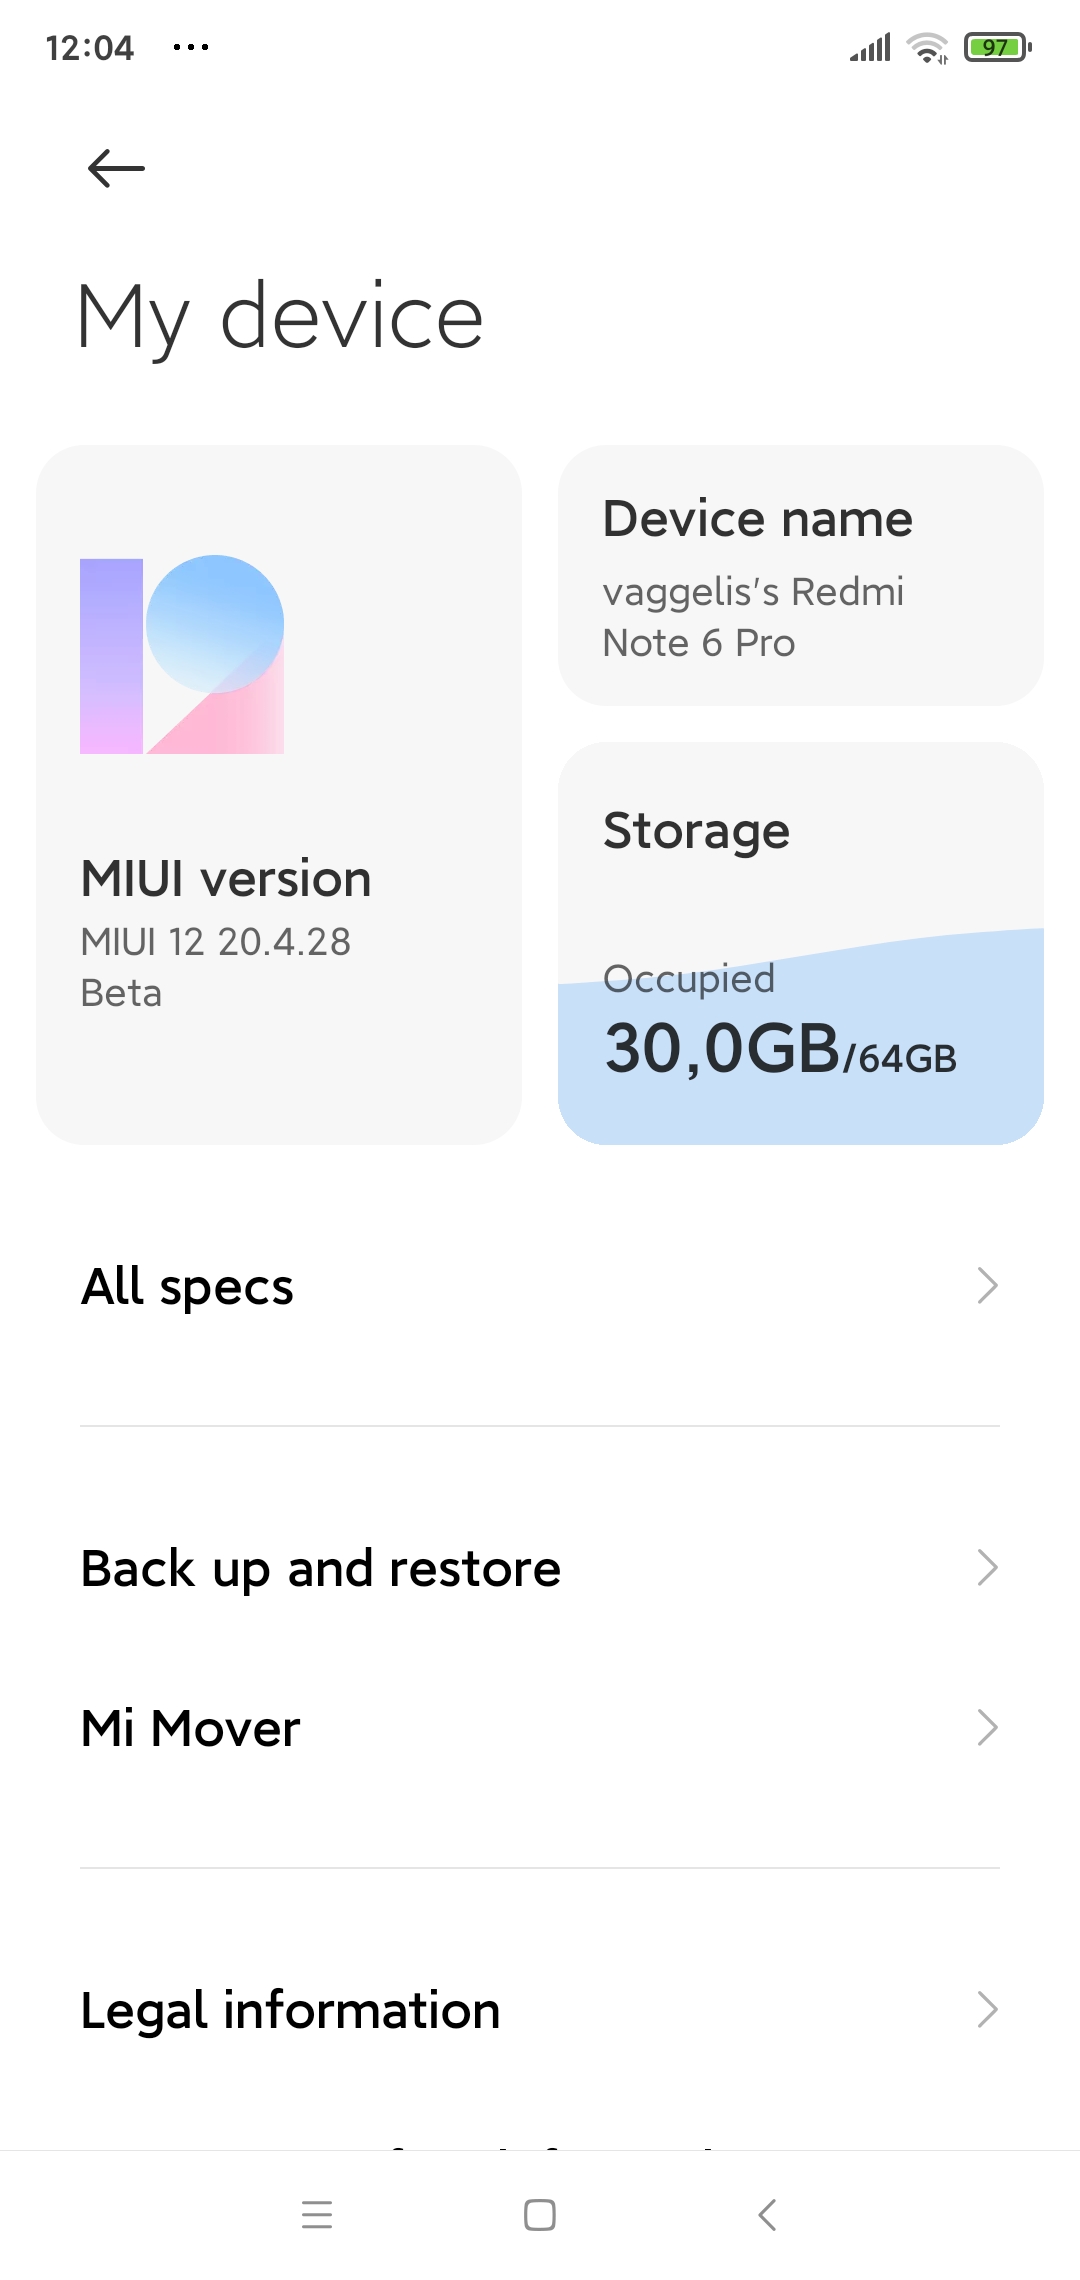
Task: Select Mi Mover menu item
Action: 191,1728
